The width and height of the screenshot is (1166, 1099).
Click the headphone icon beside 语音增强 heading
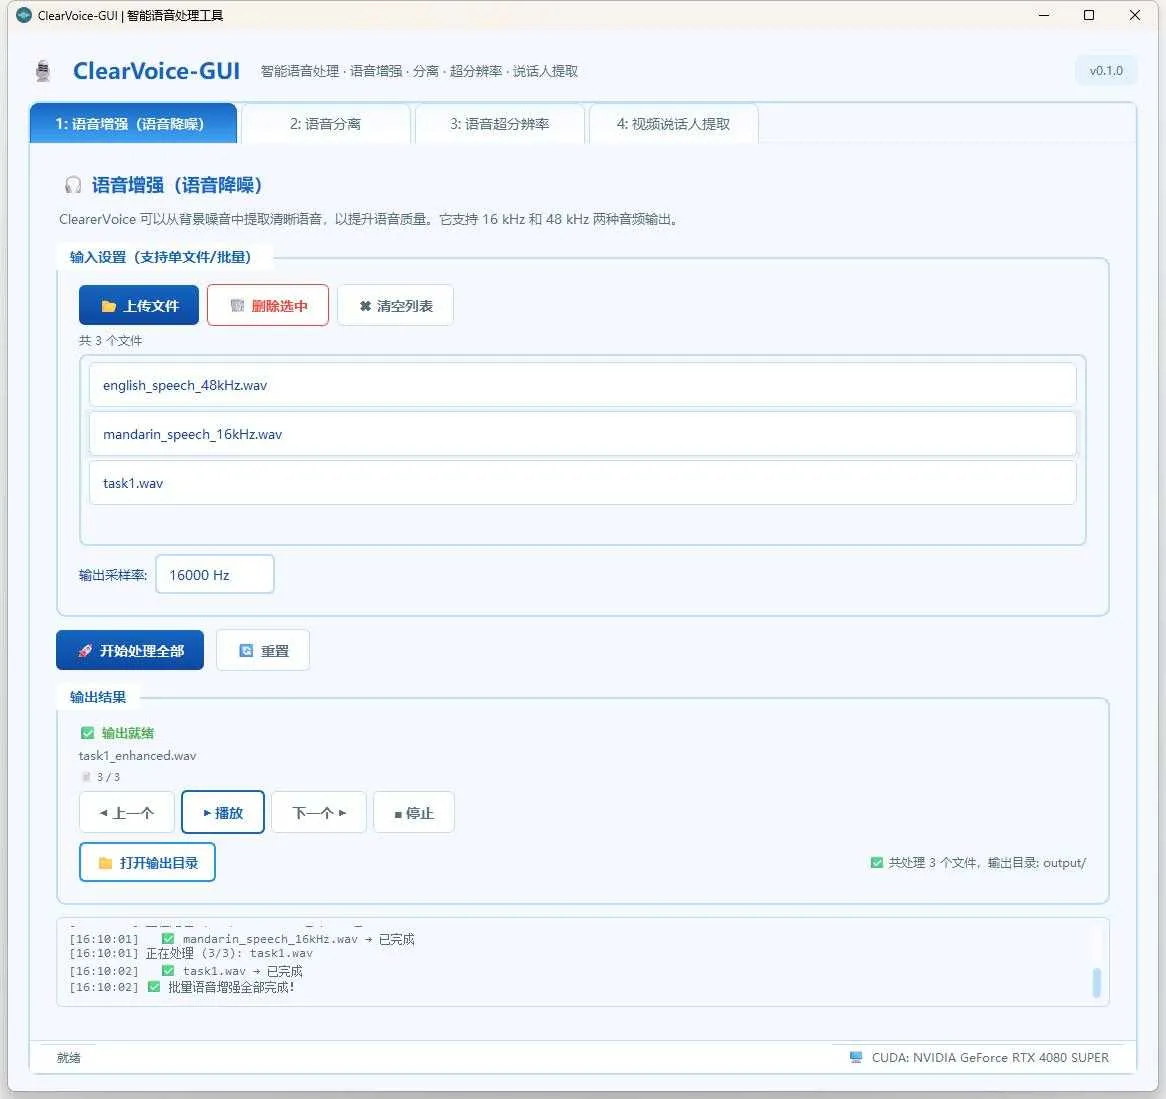pos(73,185)
